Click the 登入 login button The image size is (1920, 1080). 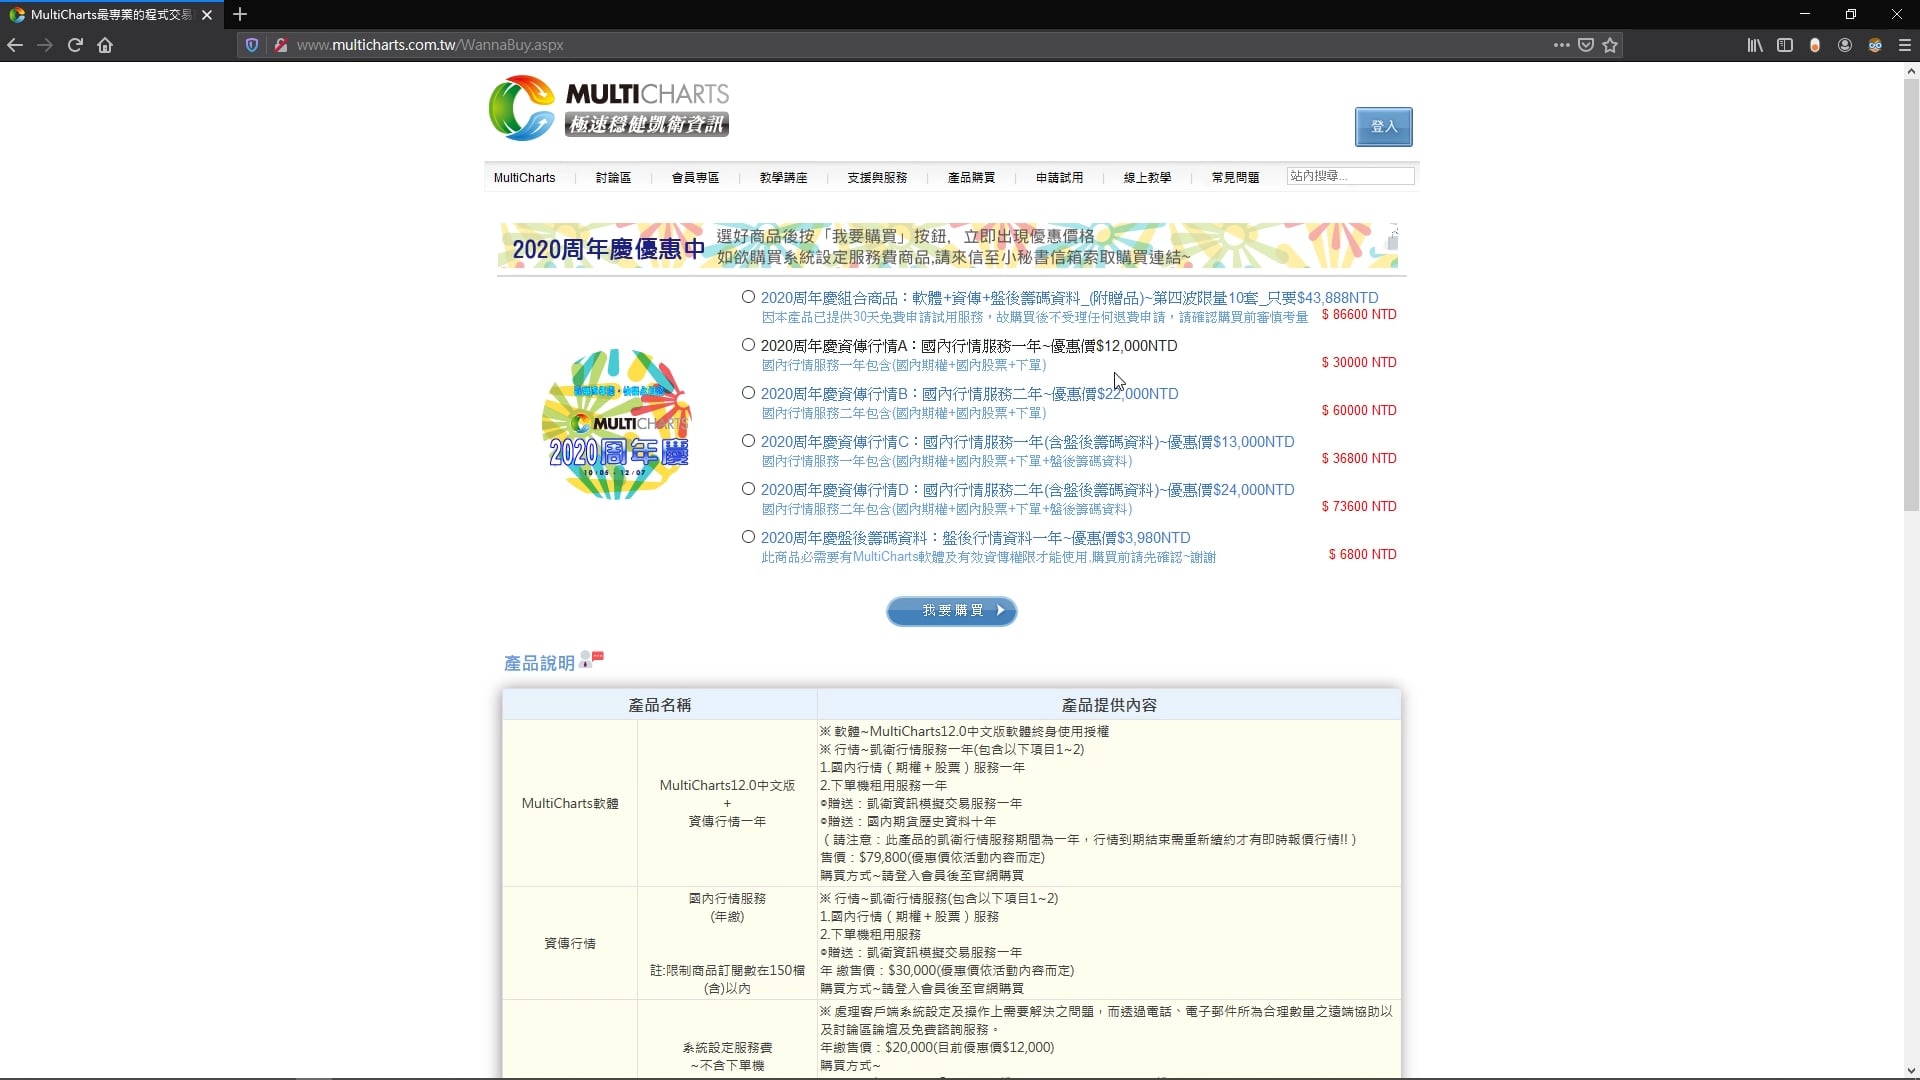click(1383, 127)
